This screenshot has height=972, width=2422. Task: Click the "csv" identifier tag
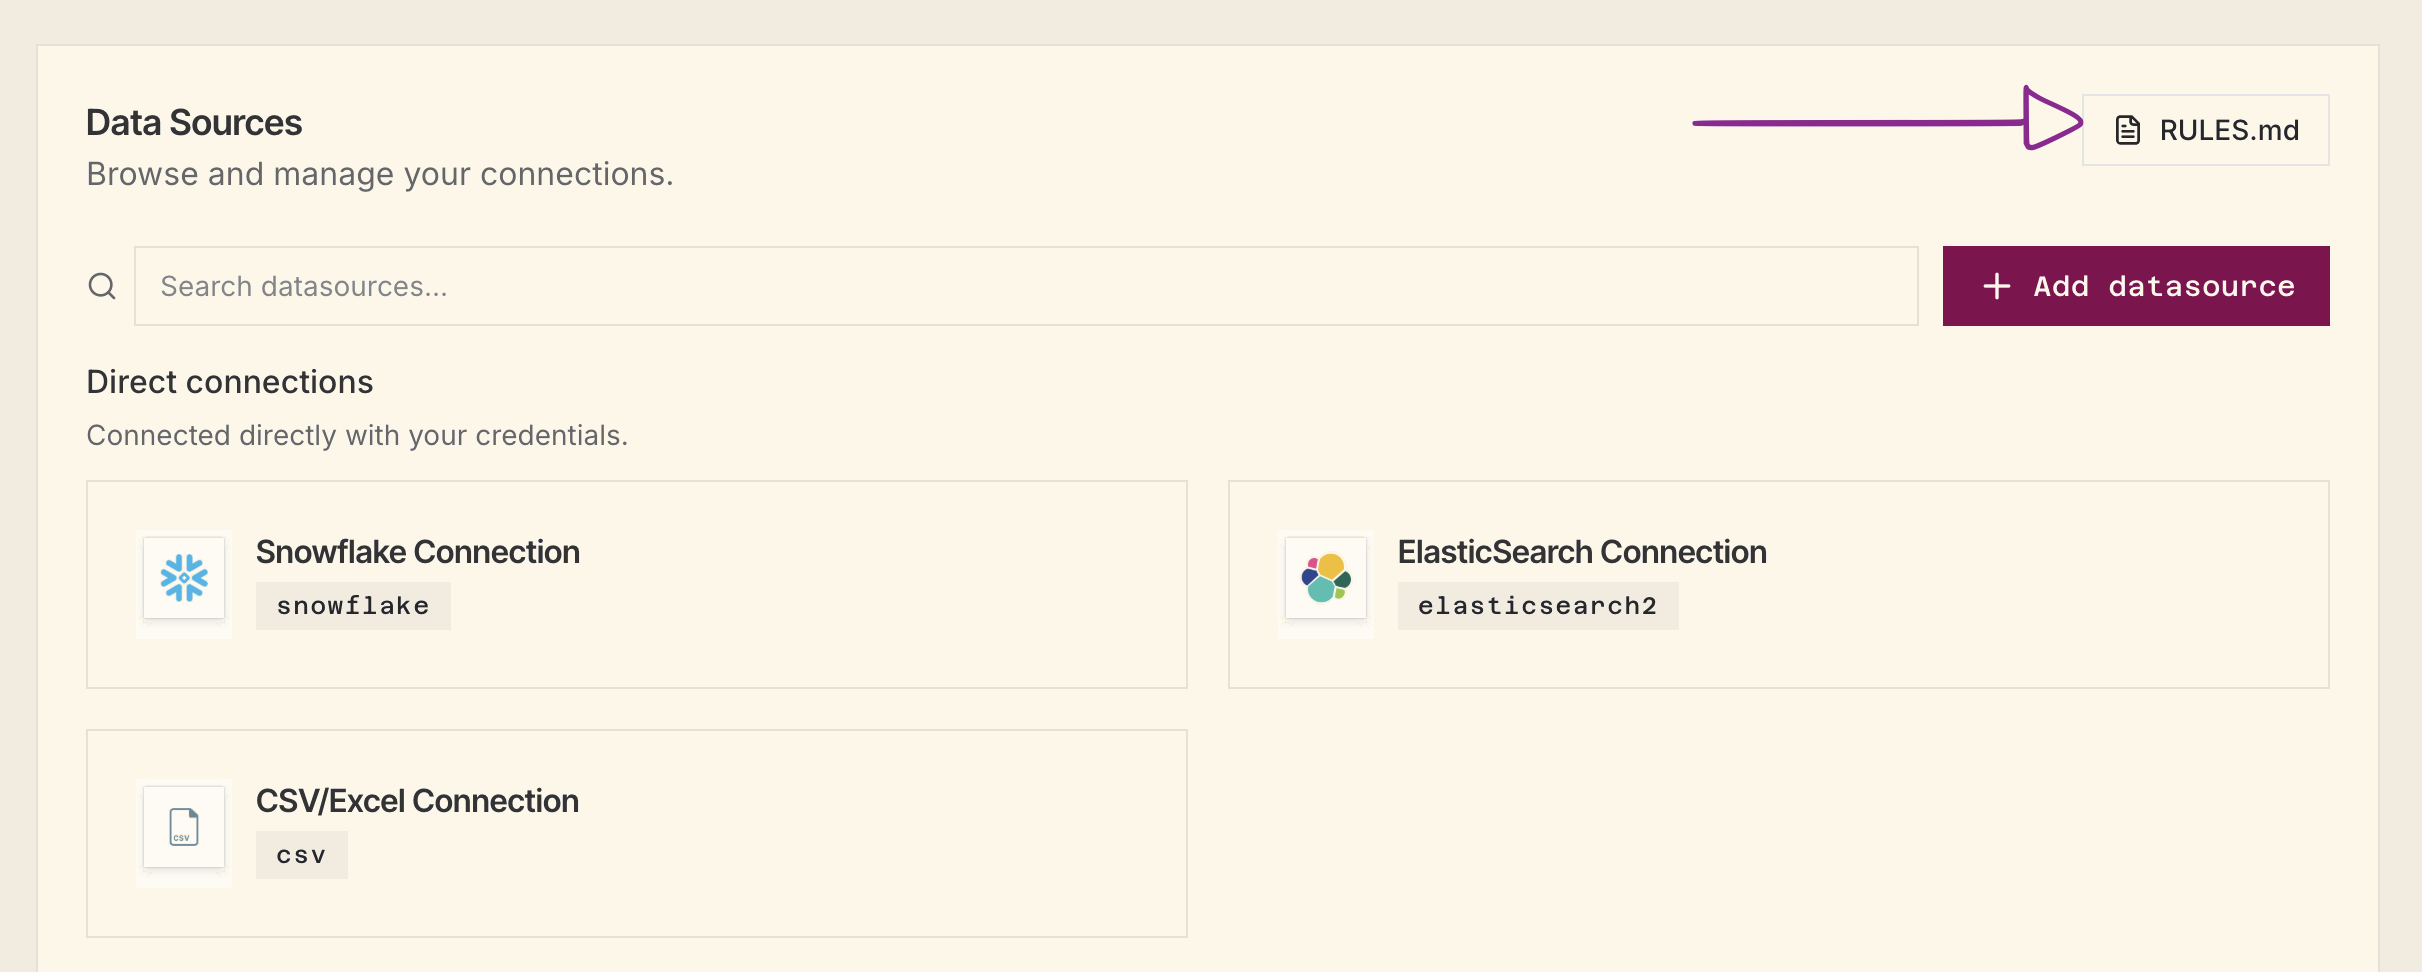tap(302, 855)
